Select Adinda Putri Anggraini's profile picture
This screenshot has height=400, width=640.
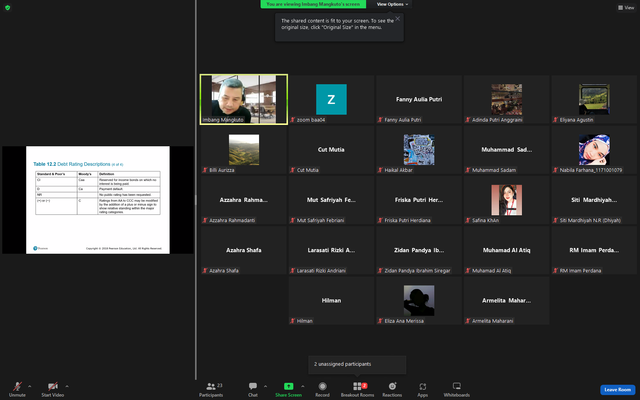pos(507,99)
